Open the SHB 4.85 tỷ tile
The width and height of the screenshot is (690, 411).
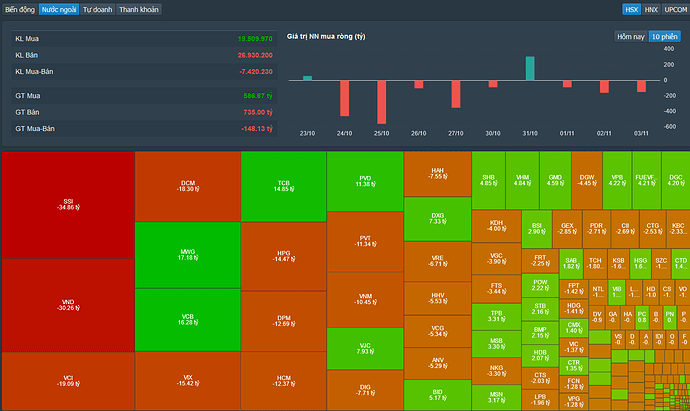click(488, 180)
